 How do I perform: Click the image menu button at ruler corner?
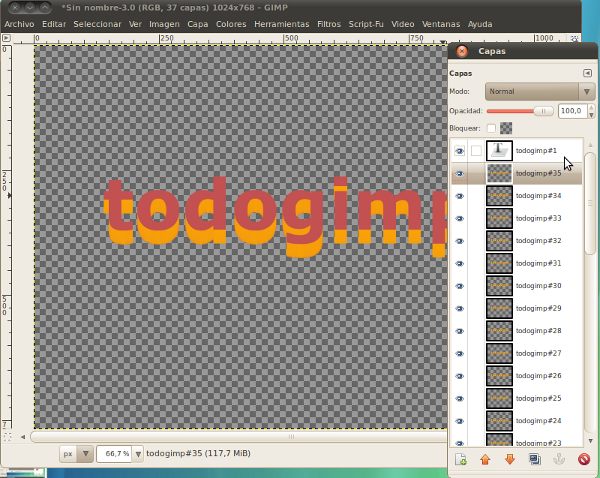tap(7, 38)
